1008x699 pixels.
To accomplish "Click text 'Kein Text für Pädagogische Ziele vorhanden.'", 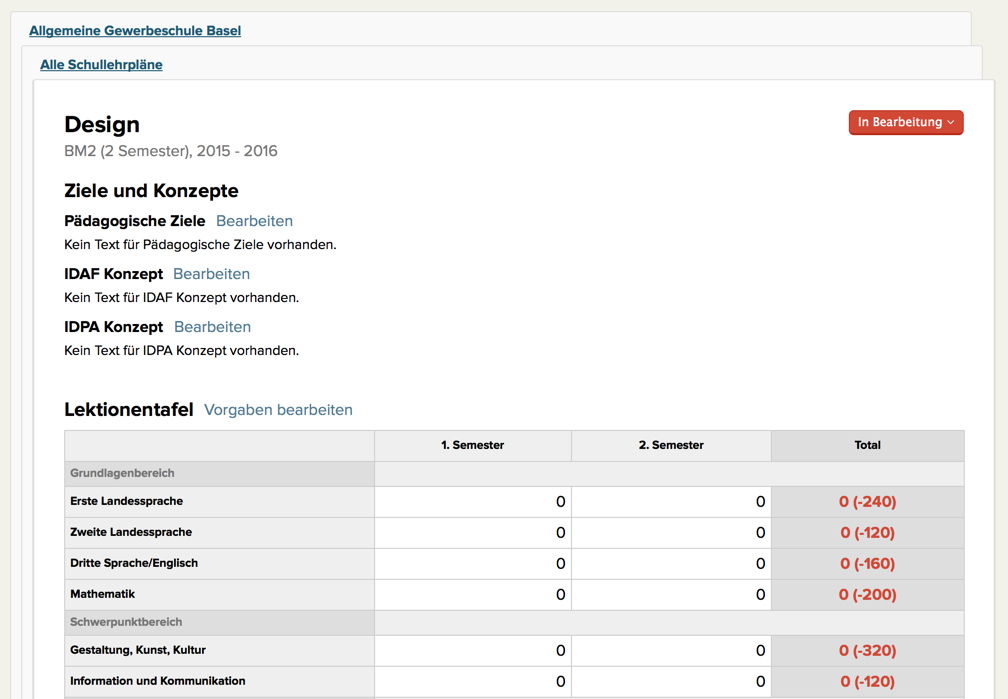I will click(201, 245).
